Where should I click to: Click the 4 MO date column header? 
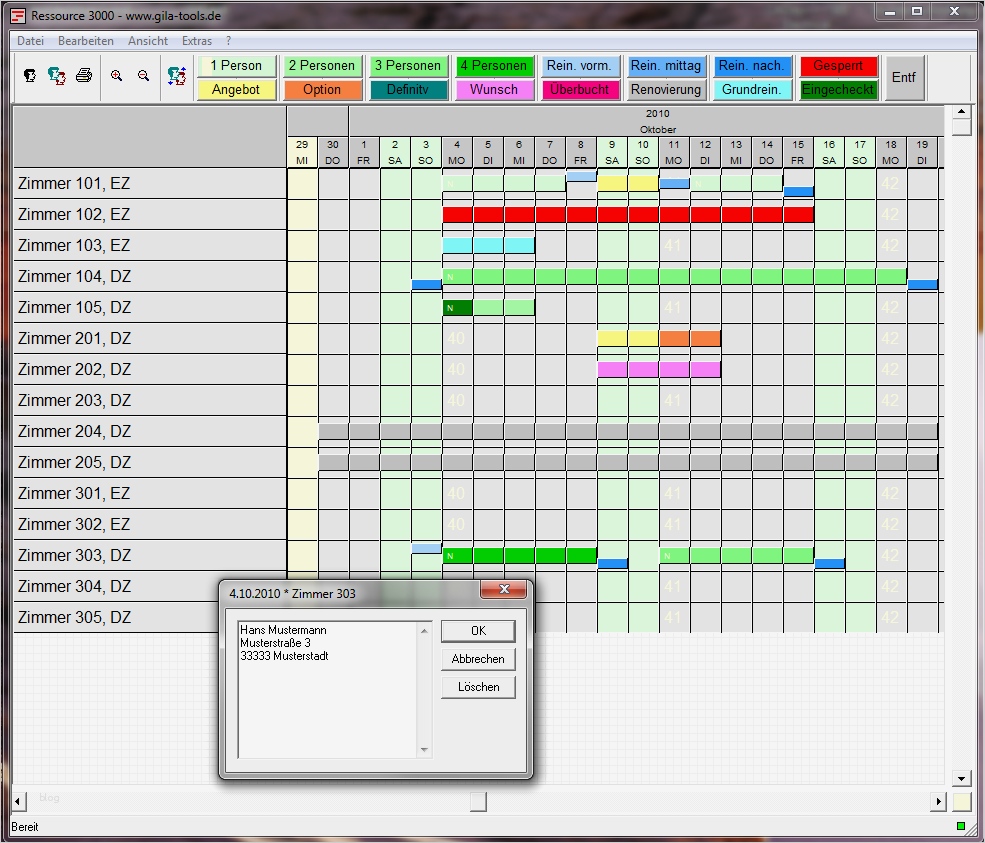click(457, 153)
